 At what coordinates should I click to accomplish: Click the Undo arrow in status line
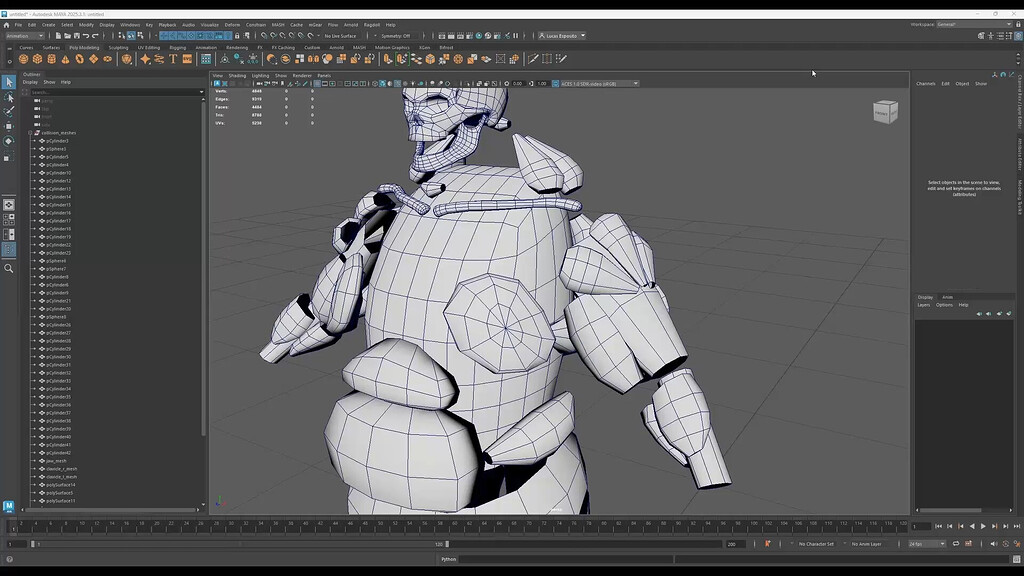(86, 36)
